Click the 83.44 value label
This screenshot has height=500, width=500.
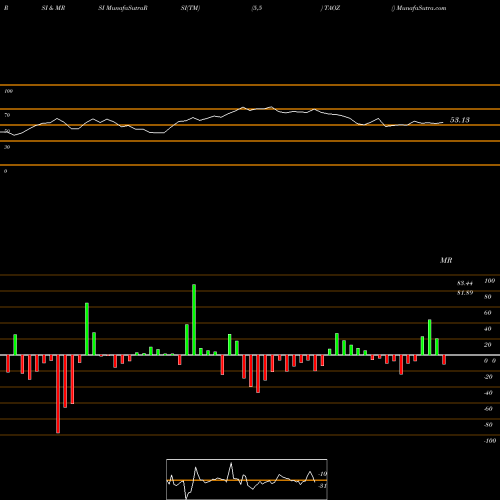[465, 283]
